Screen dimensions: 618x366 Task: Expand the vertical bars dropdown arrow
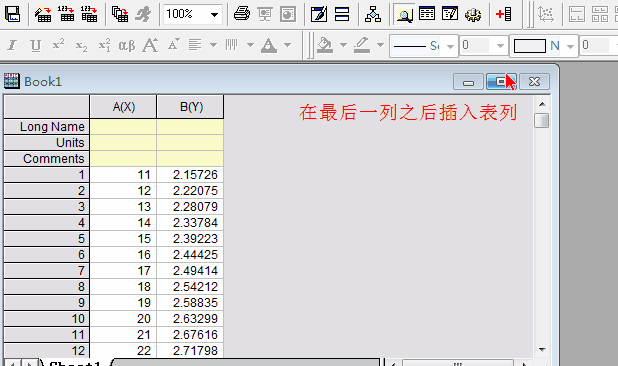point(250,45)
